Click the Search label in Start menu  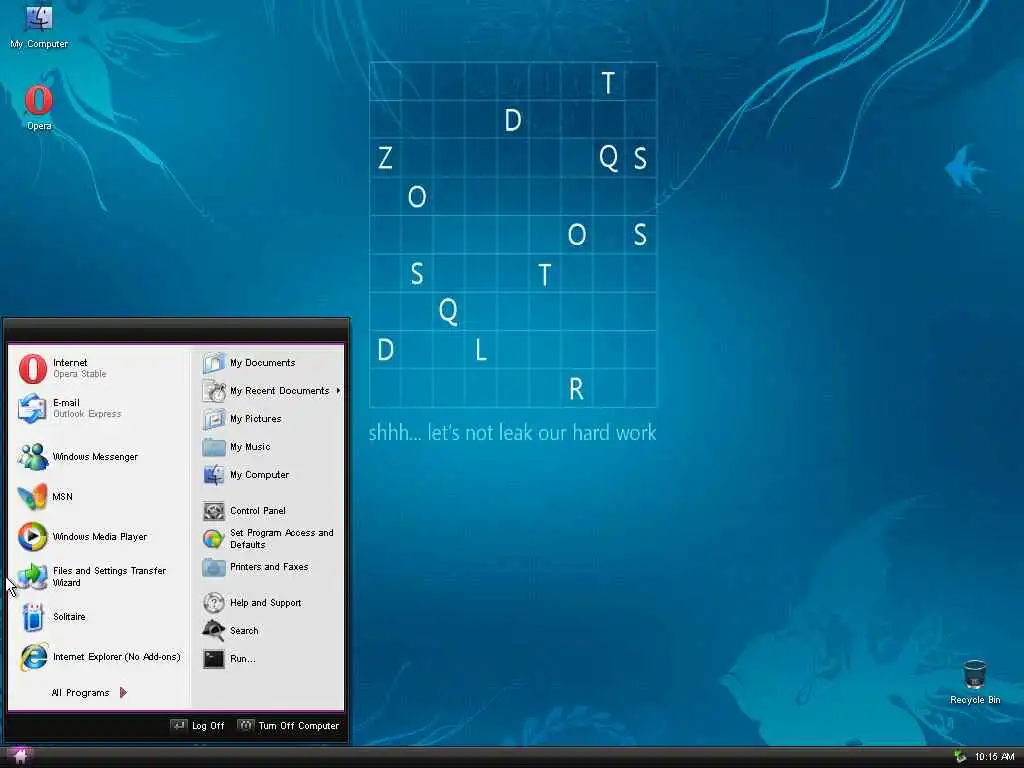[x=244, y=631]
